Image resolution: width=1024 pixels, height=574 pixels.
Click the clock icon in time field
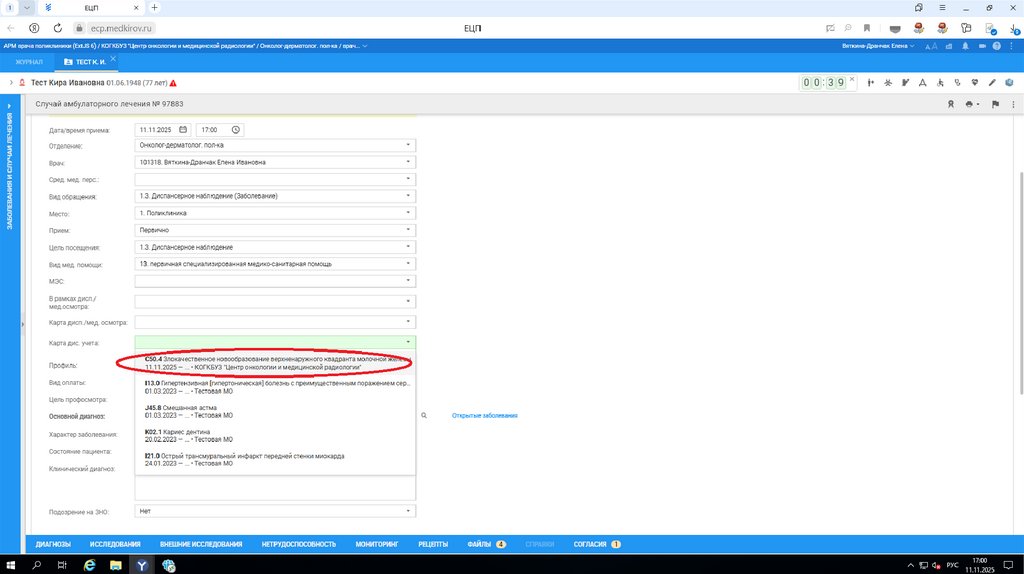236,129
